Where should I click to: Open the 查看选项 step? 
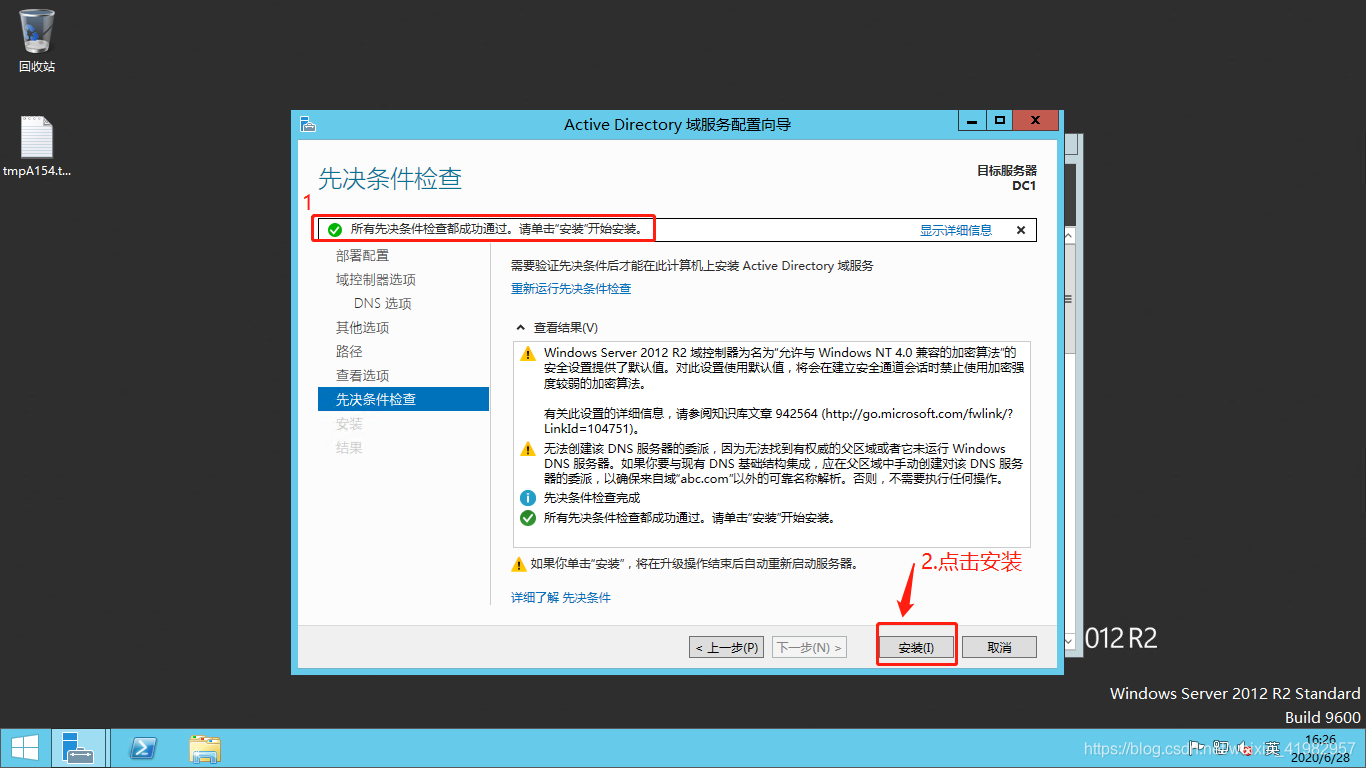(x=362, y=376)
